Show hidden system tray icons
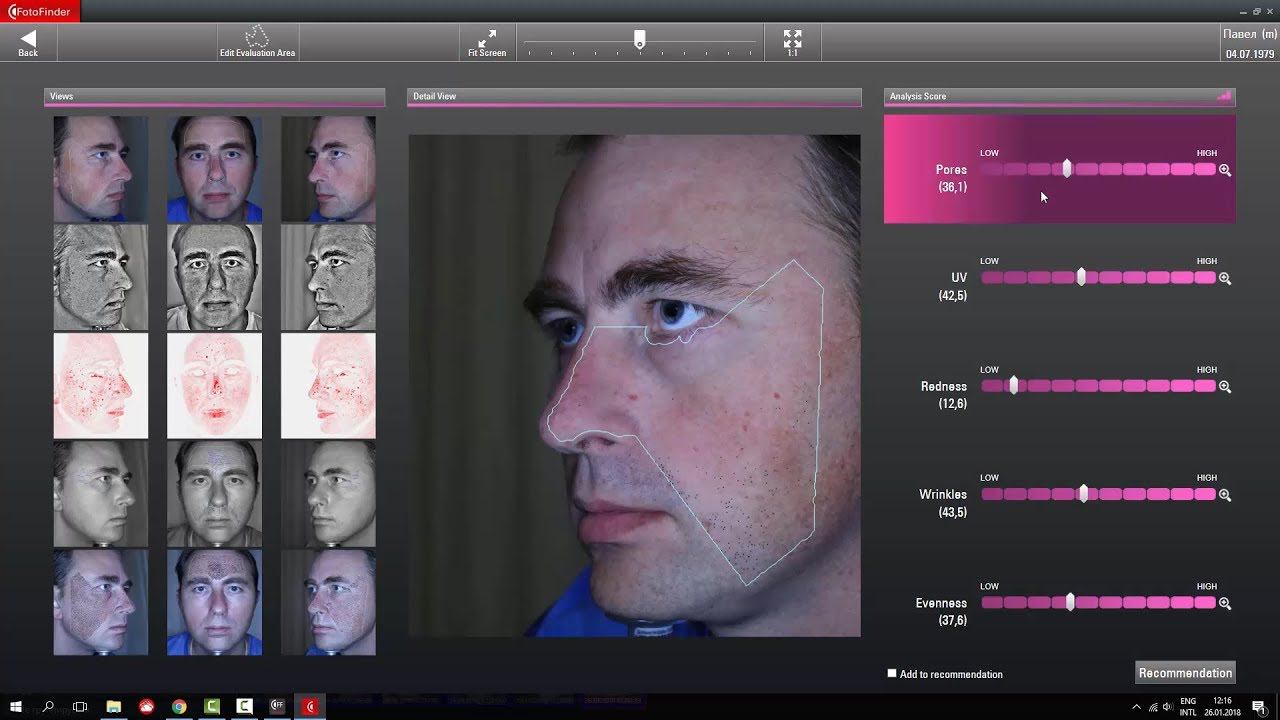 tap(1136, 707)
